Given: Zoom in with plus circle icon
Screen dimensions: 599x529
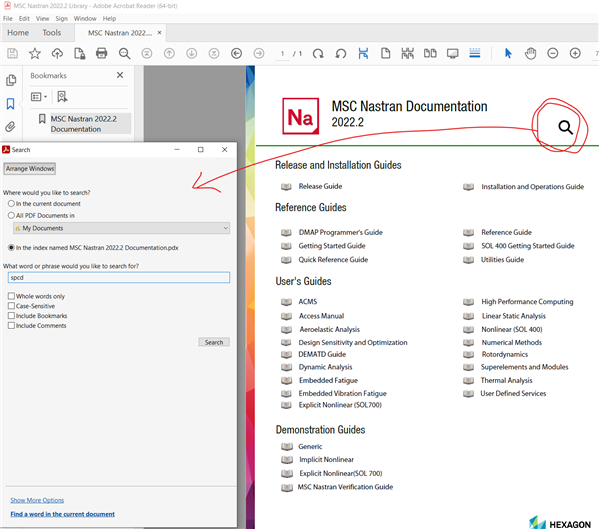Looking at the screenshot, I should (575, 53).
